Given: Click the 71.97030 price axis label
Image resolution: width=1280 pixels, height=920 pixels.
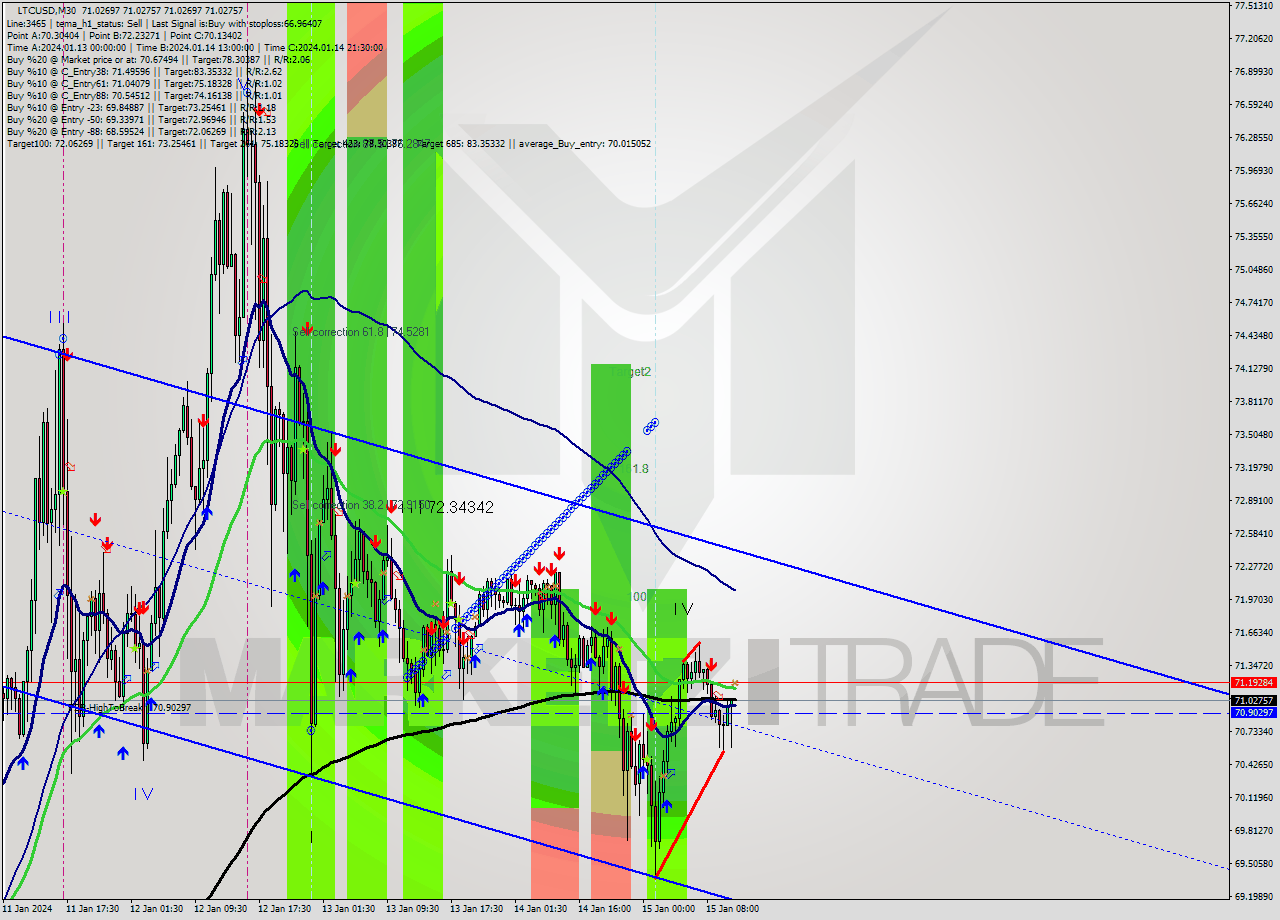Looking at the screenshot, I should (x=1254, y=599).
